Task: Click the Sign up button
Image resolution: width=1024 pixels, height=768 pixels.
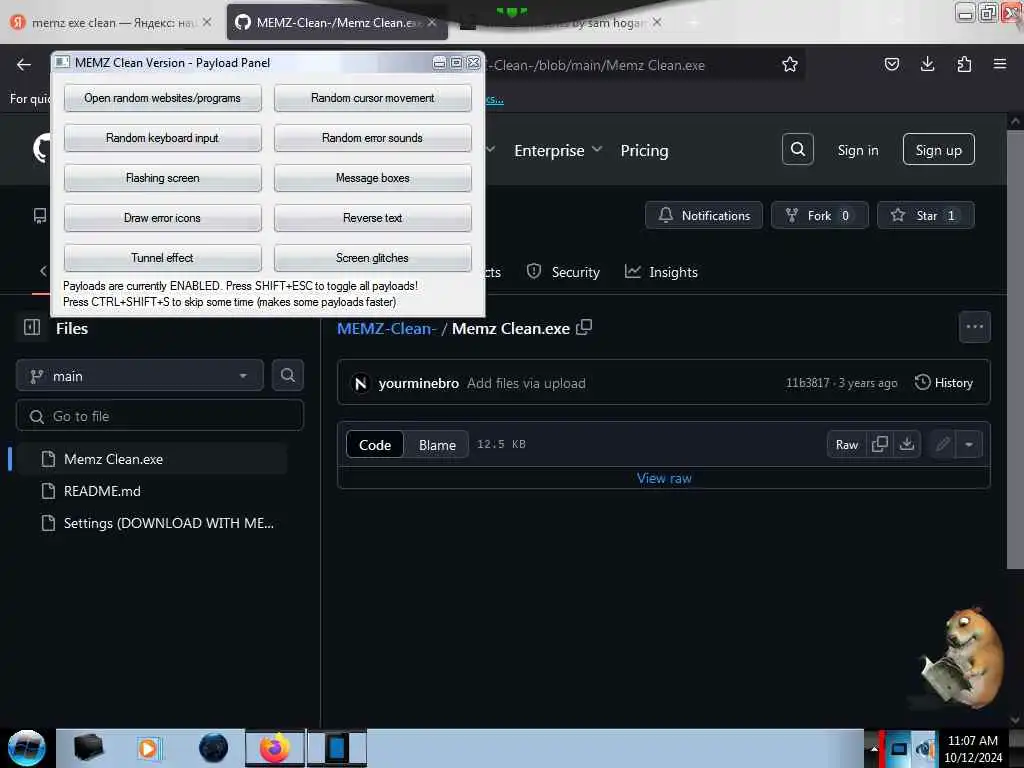Action: click(938, 150)
